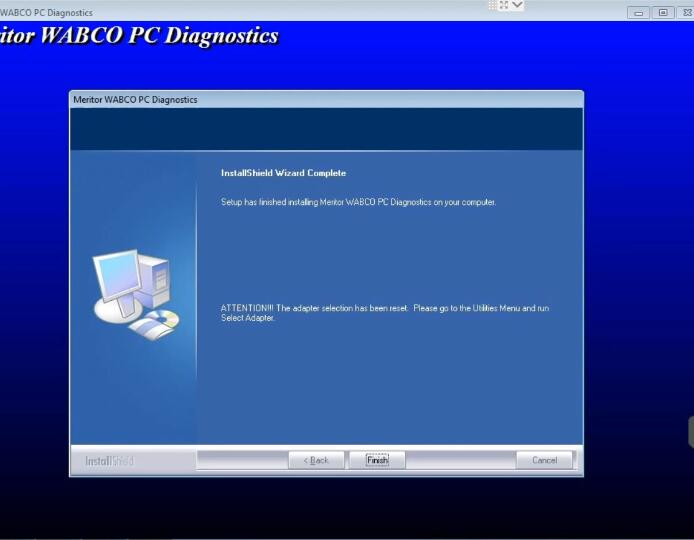Image resolution: width=694 pixels, height=540 pixels.
Task: Click the 'Setup has finished installing' text
Action: tap(358, 202)
